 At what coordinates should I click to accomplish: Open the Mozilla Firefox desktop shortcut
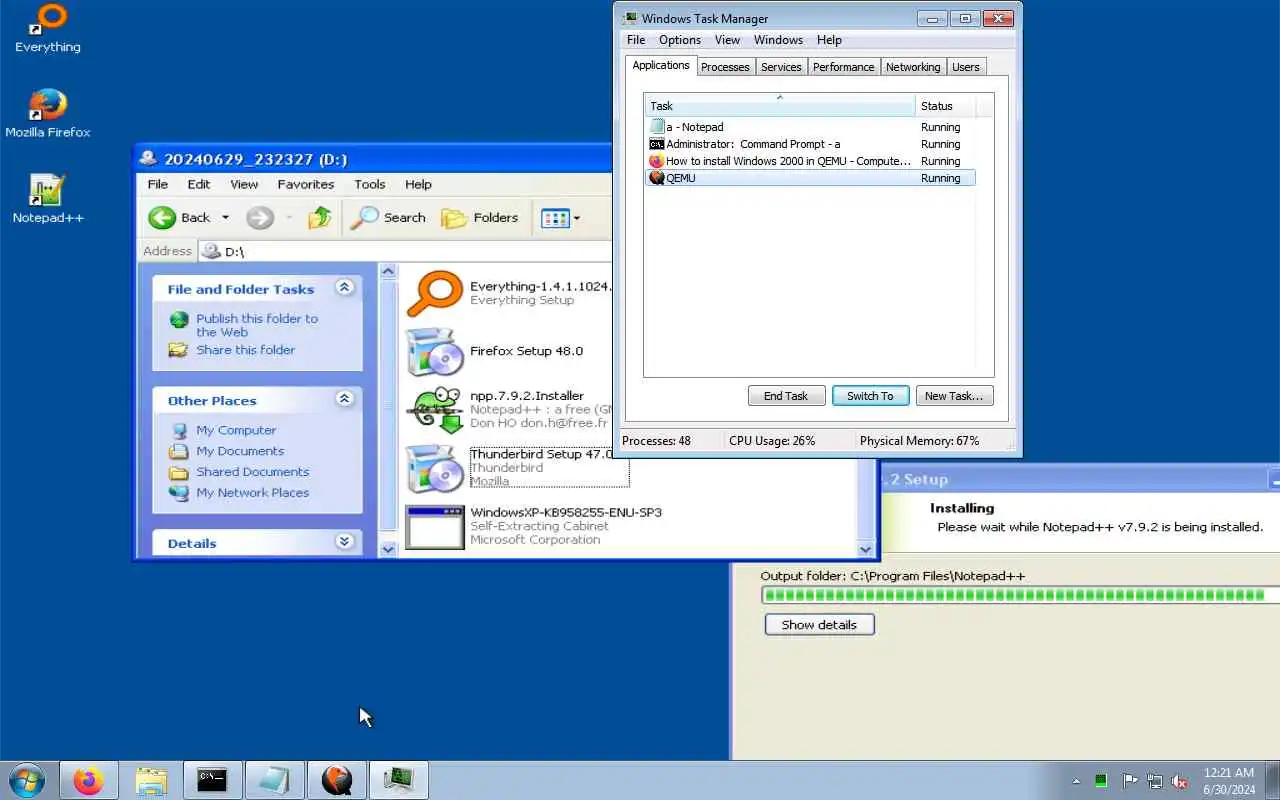click(48, 113)
